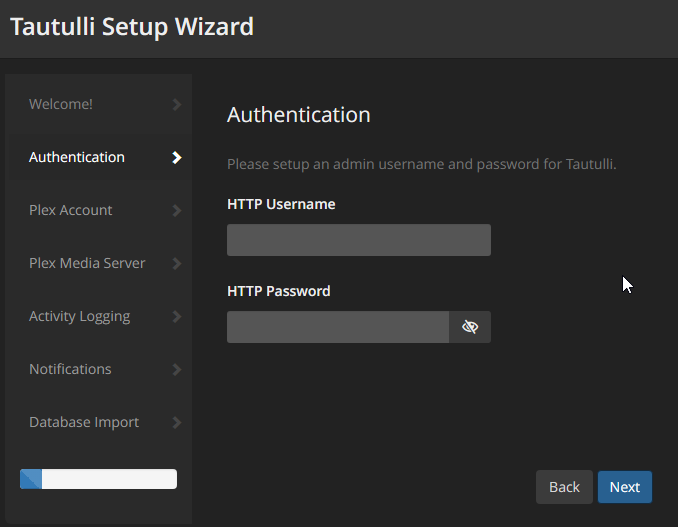
Task: Open the Plex Media Server step
Action: pos(87,263)
